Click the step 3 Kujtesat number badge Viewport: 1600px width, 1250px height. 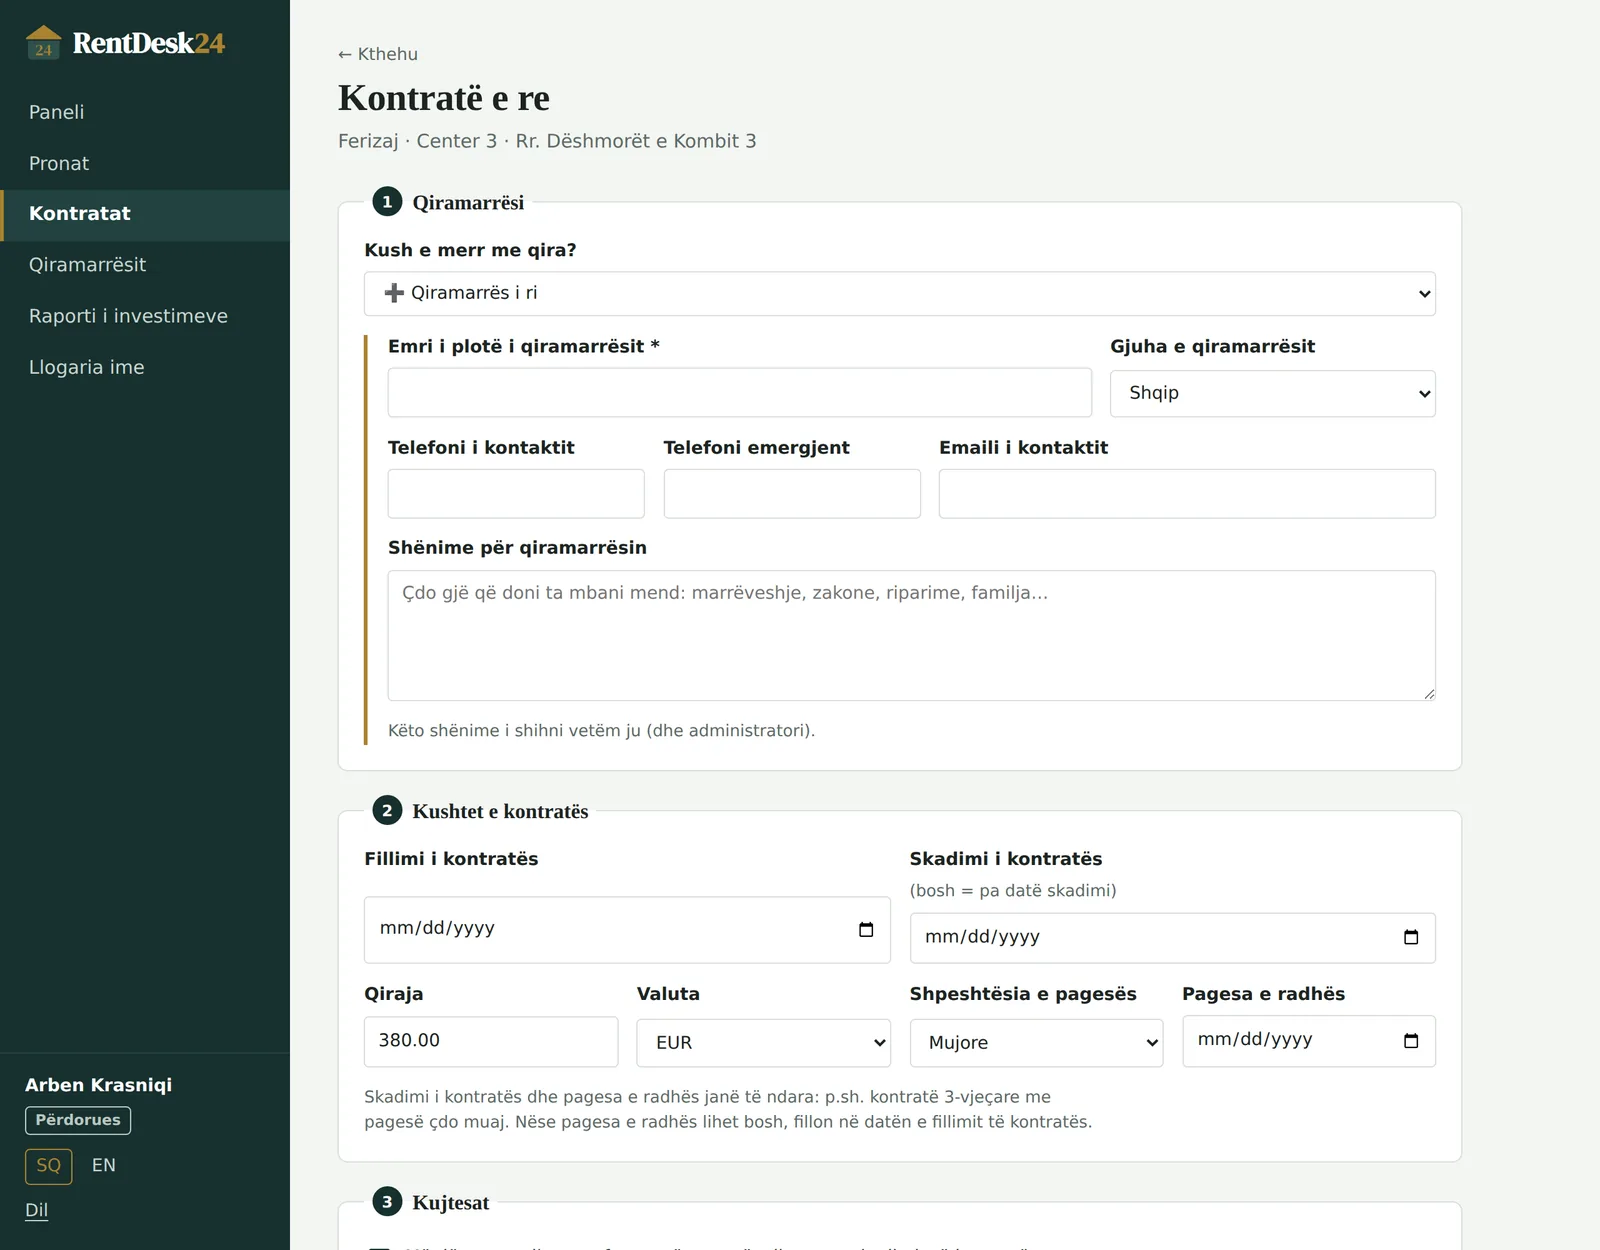pyautogui.click(x=387, y=1202)
